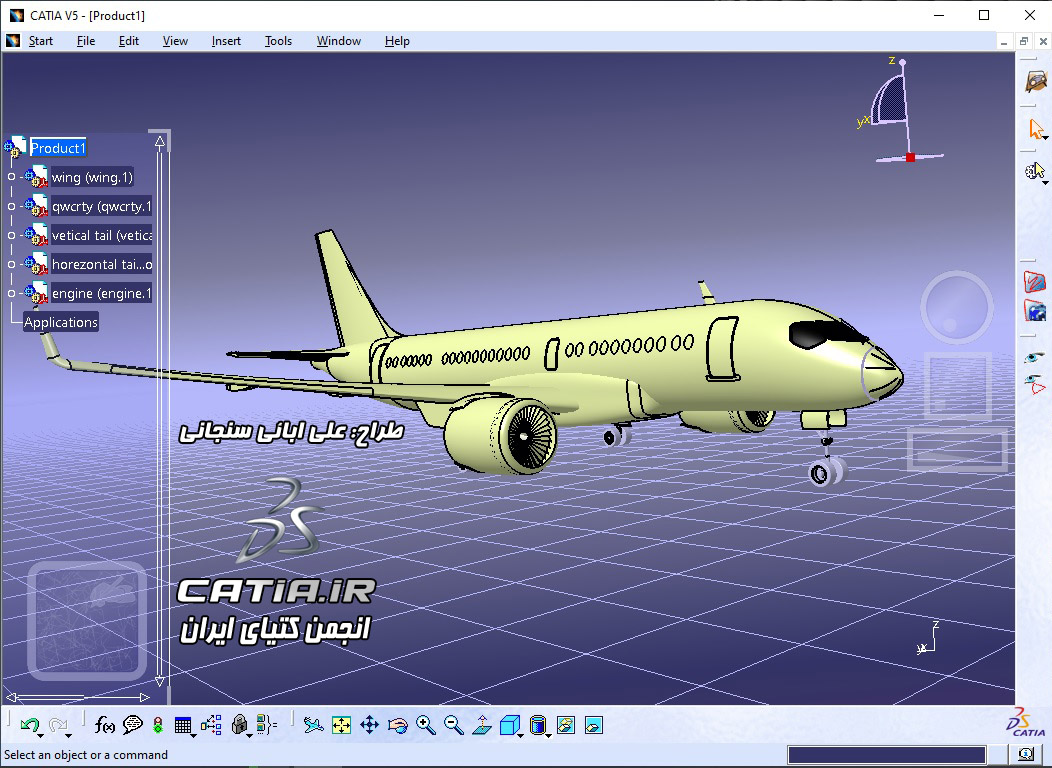Select the orange Select arrow tool
Viewport: 1052px width, 768px height.
click(x=1035, y=129)
